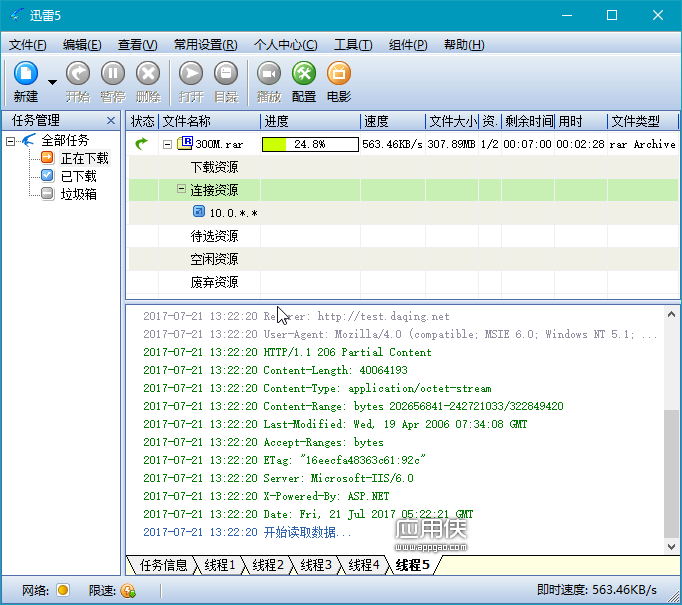Image resolution: width=682 pixels, height=605 pixels.
Task: Click the 电影 movie toolbar icon
Action: (x=339, y=73)
